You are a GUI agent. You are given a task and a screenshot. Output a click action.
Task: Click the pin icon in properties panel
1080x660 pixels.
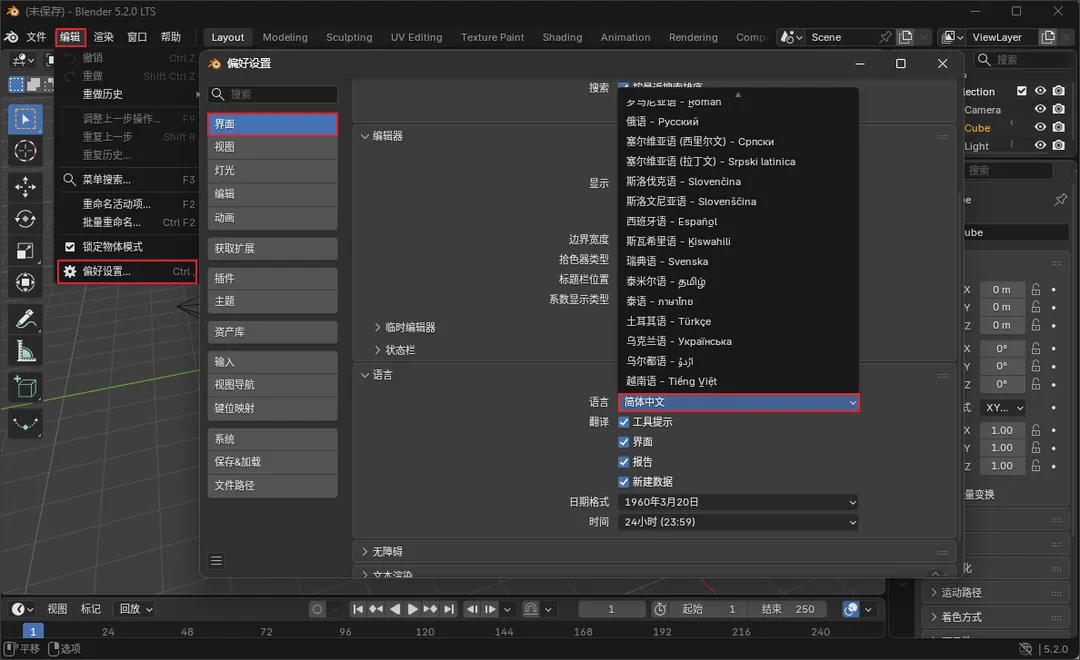[x=1061, y=200]
